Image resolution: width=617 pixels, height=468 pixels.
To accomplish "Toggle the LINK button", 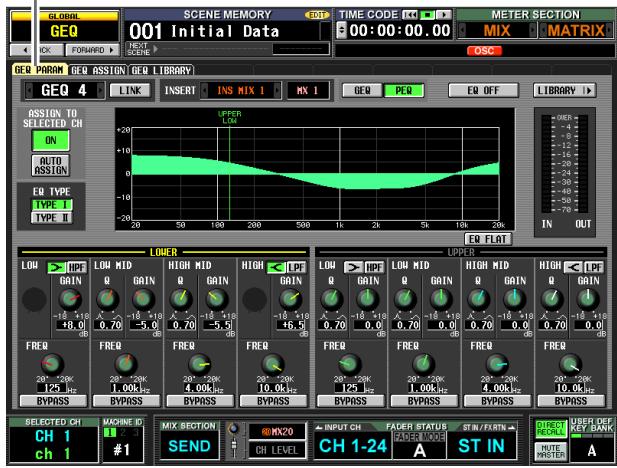I will (x=130, y=91).
